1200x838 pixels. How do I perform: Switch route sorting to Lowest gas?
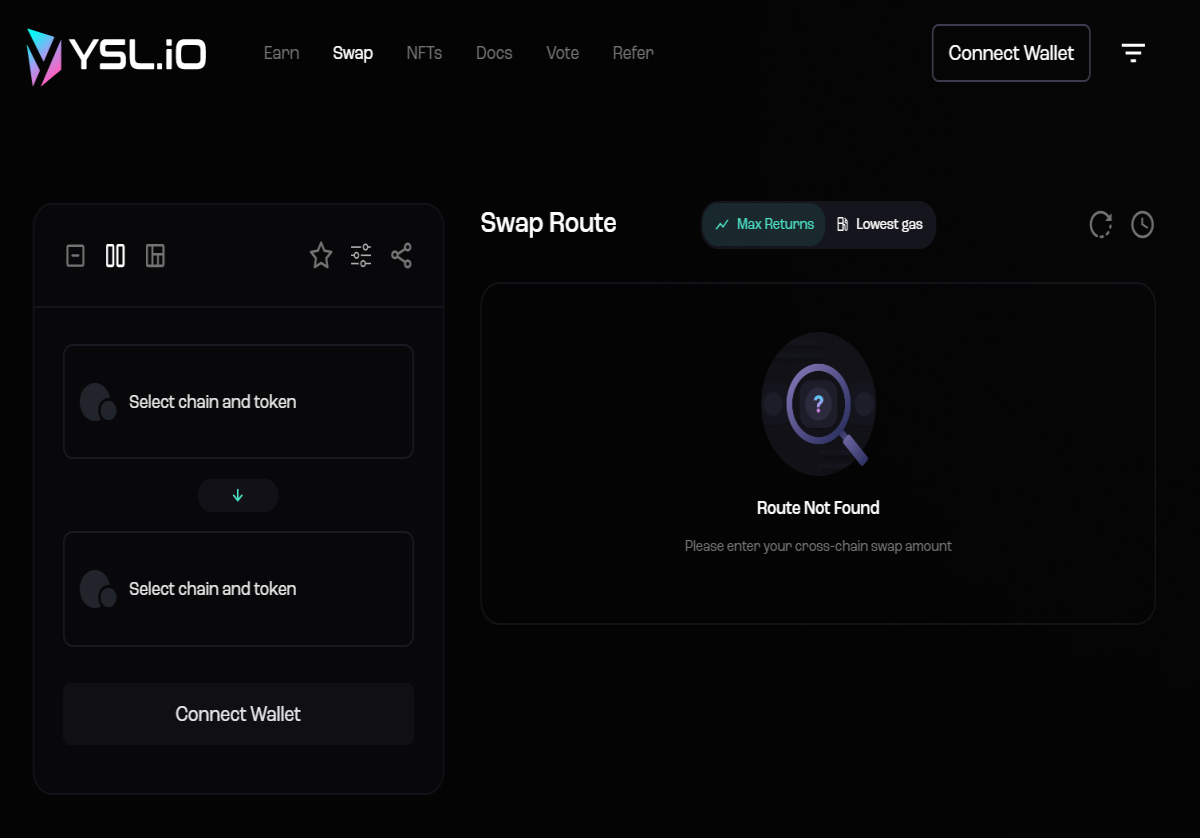click(879, 224)
